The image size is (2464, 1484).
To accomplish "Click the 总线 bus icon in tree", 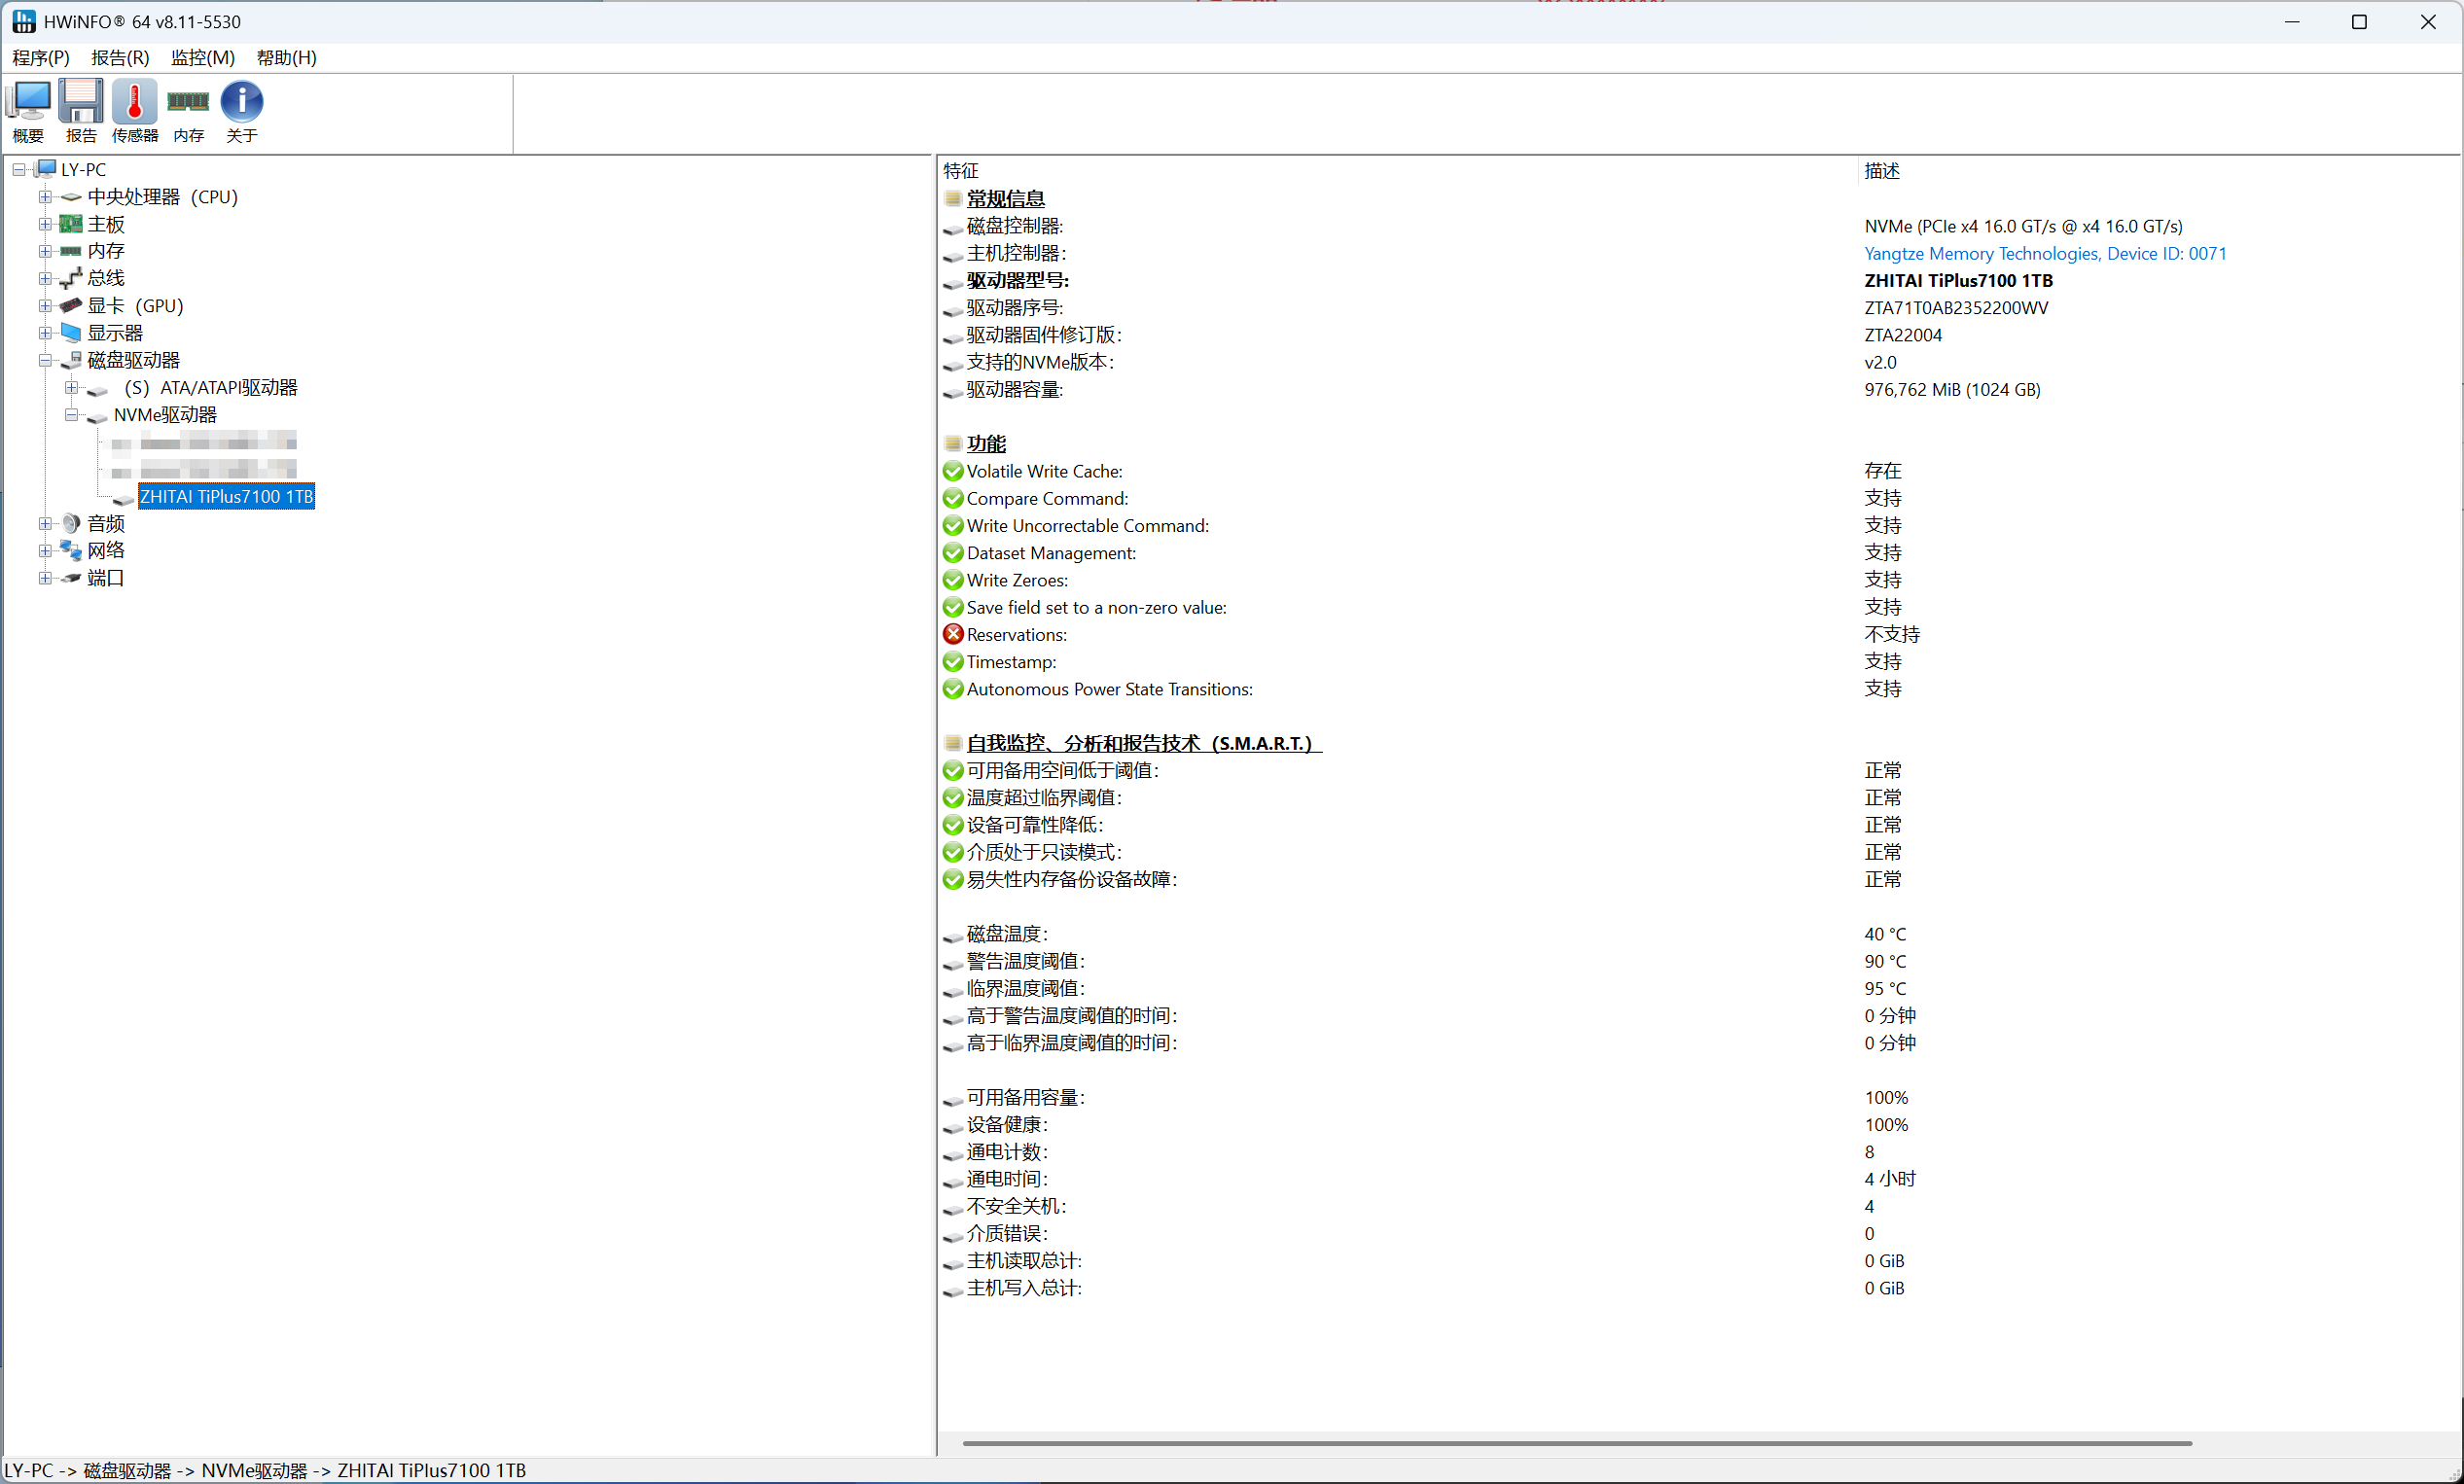I will 71,278.
